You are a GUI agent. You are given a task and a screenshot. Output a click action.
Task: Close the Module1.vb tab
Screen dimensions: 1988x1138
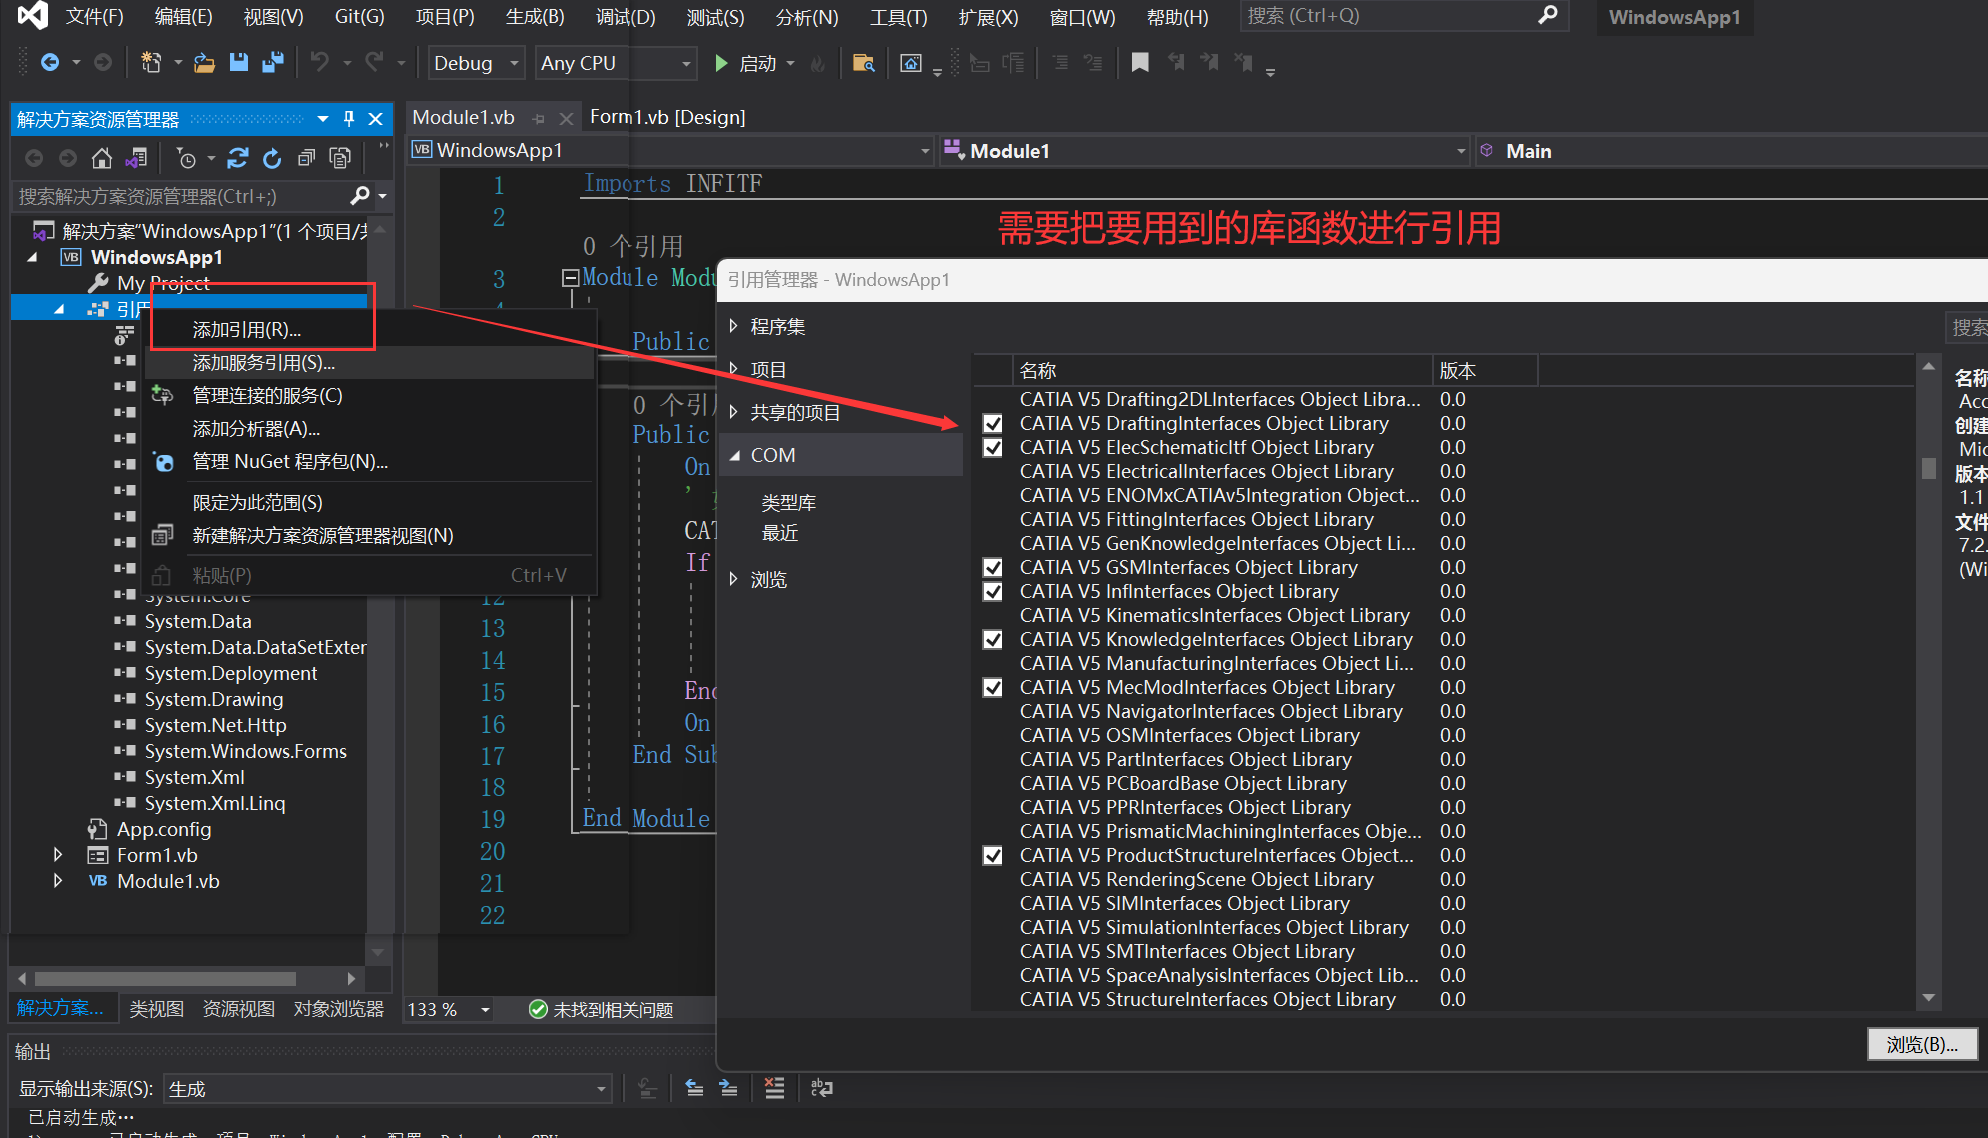pyautogui.click(x=566, y=118)
